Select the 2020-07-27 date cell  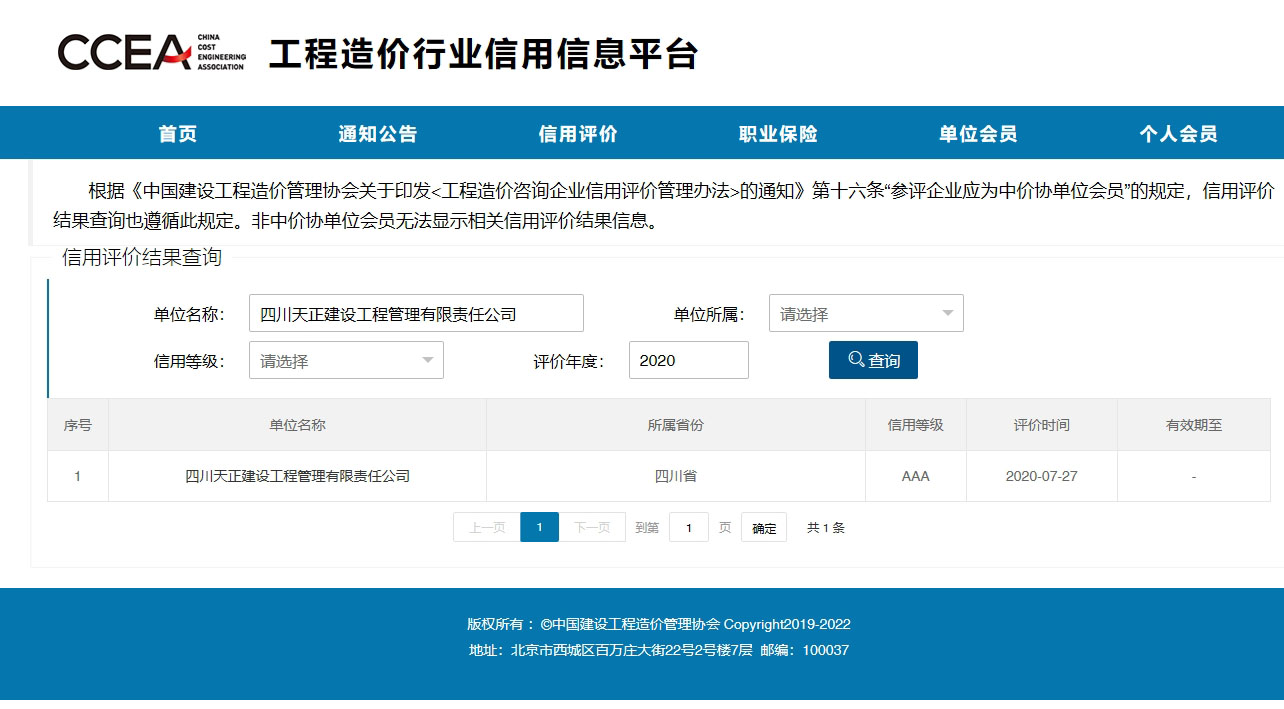pyautogui.click(x=1042, y=476)
